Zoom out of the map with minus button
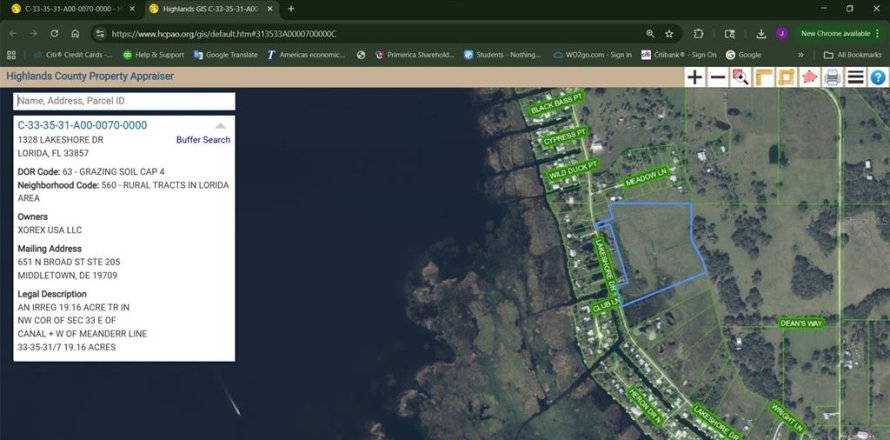This screenshot has width=890, height=440. [717, 77]
